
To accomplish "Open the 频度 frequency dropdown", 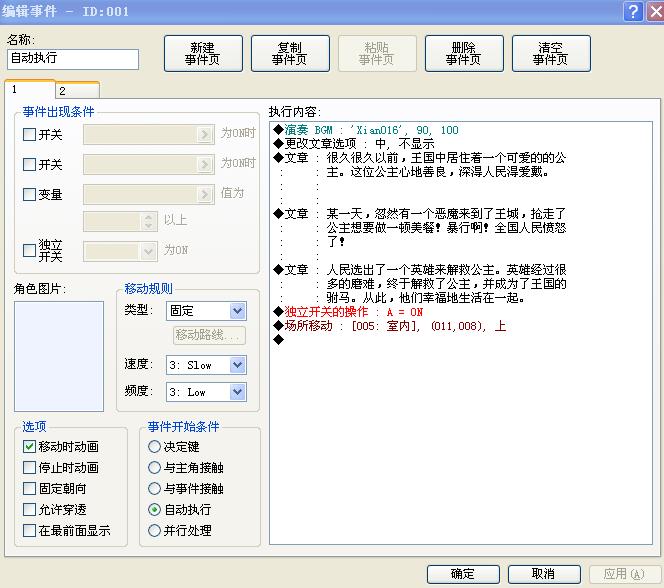I will 206,392.
